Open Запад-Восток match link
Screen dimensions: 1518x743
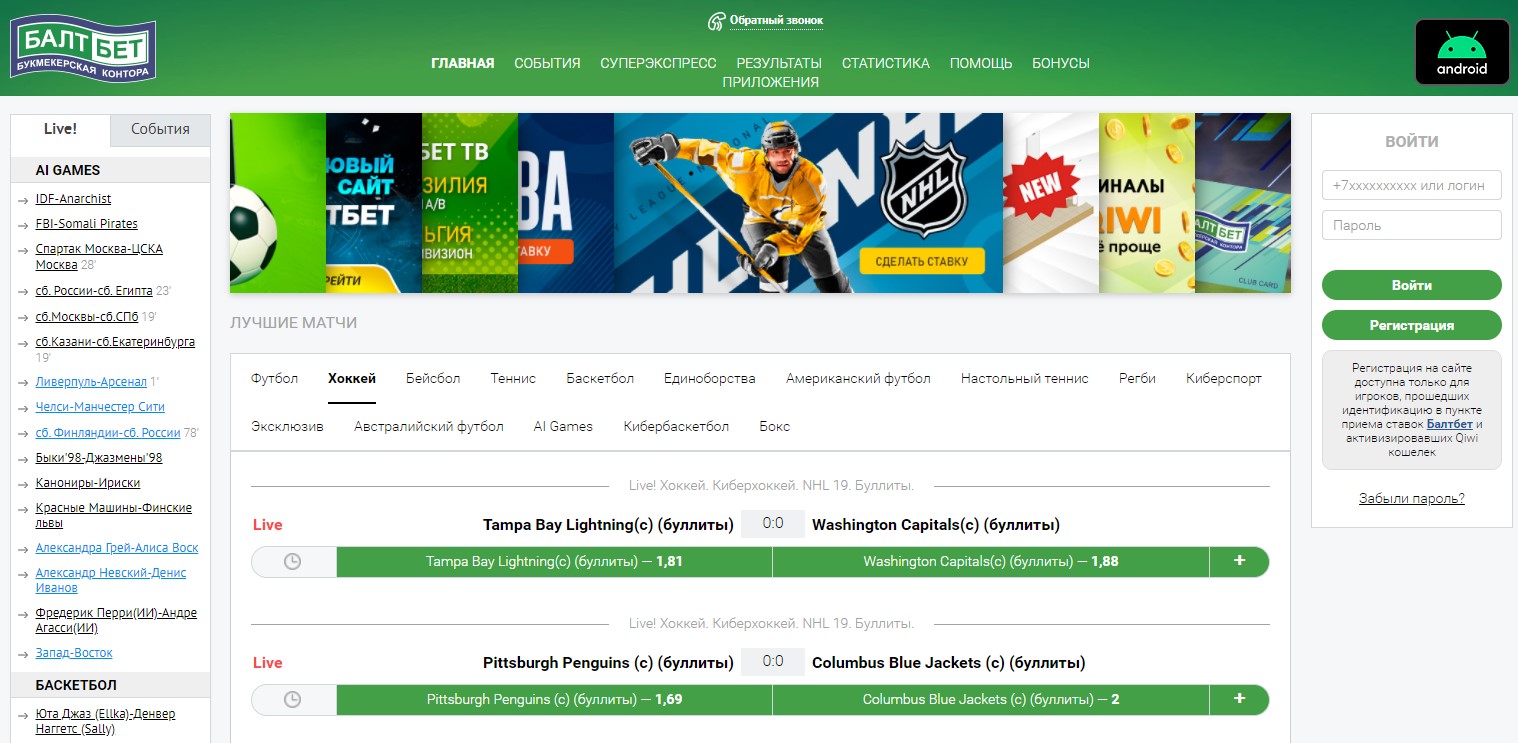click(x=74, y=653)
